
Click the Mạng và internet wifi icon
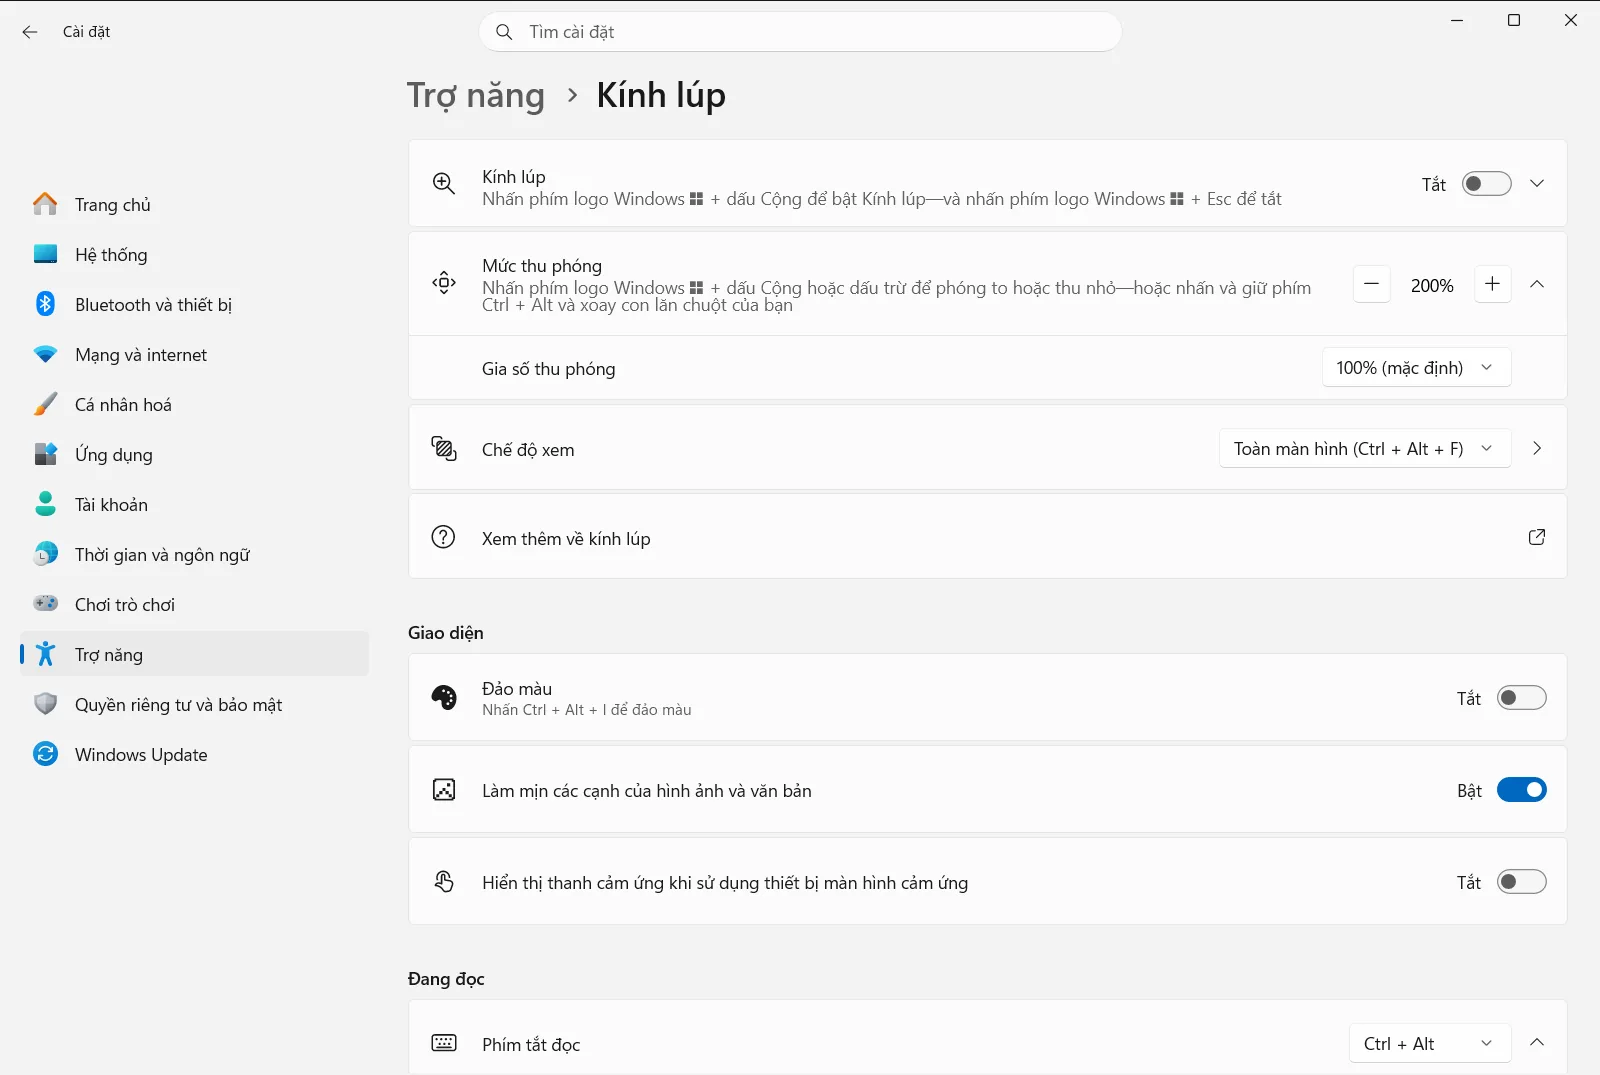[x=45, y=354]
